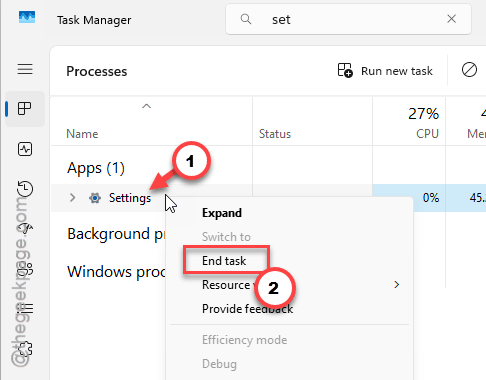The height and width of the screenshot is (380, 486).
Task: Expand the Settings process row
Action: pyautogui.click(x=72, y=198)
